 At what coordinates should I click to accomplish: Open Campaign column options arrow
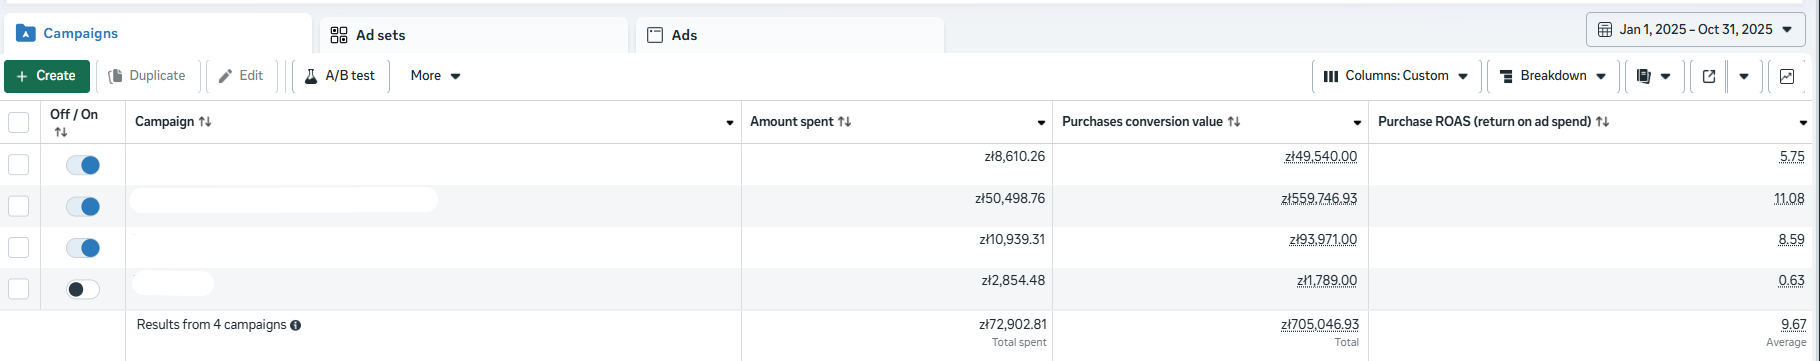729,123
